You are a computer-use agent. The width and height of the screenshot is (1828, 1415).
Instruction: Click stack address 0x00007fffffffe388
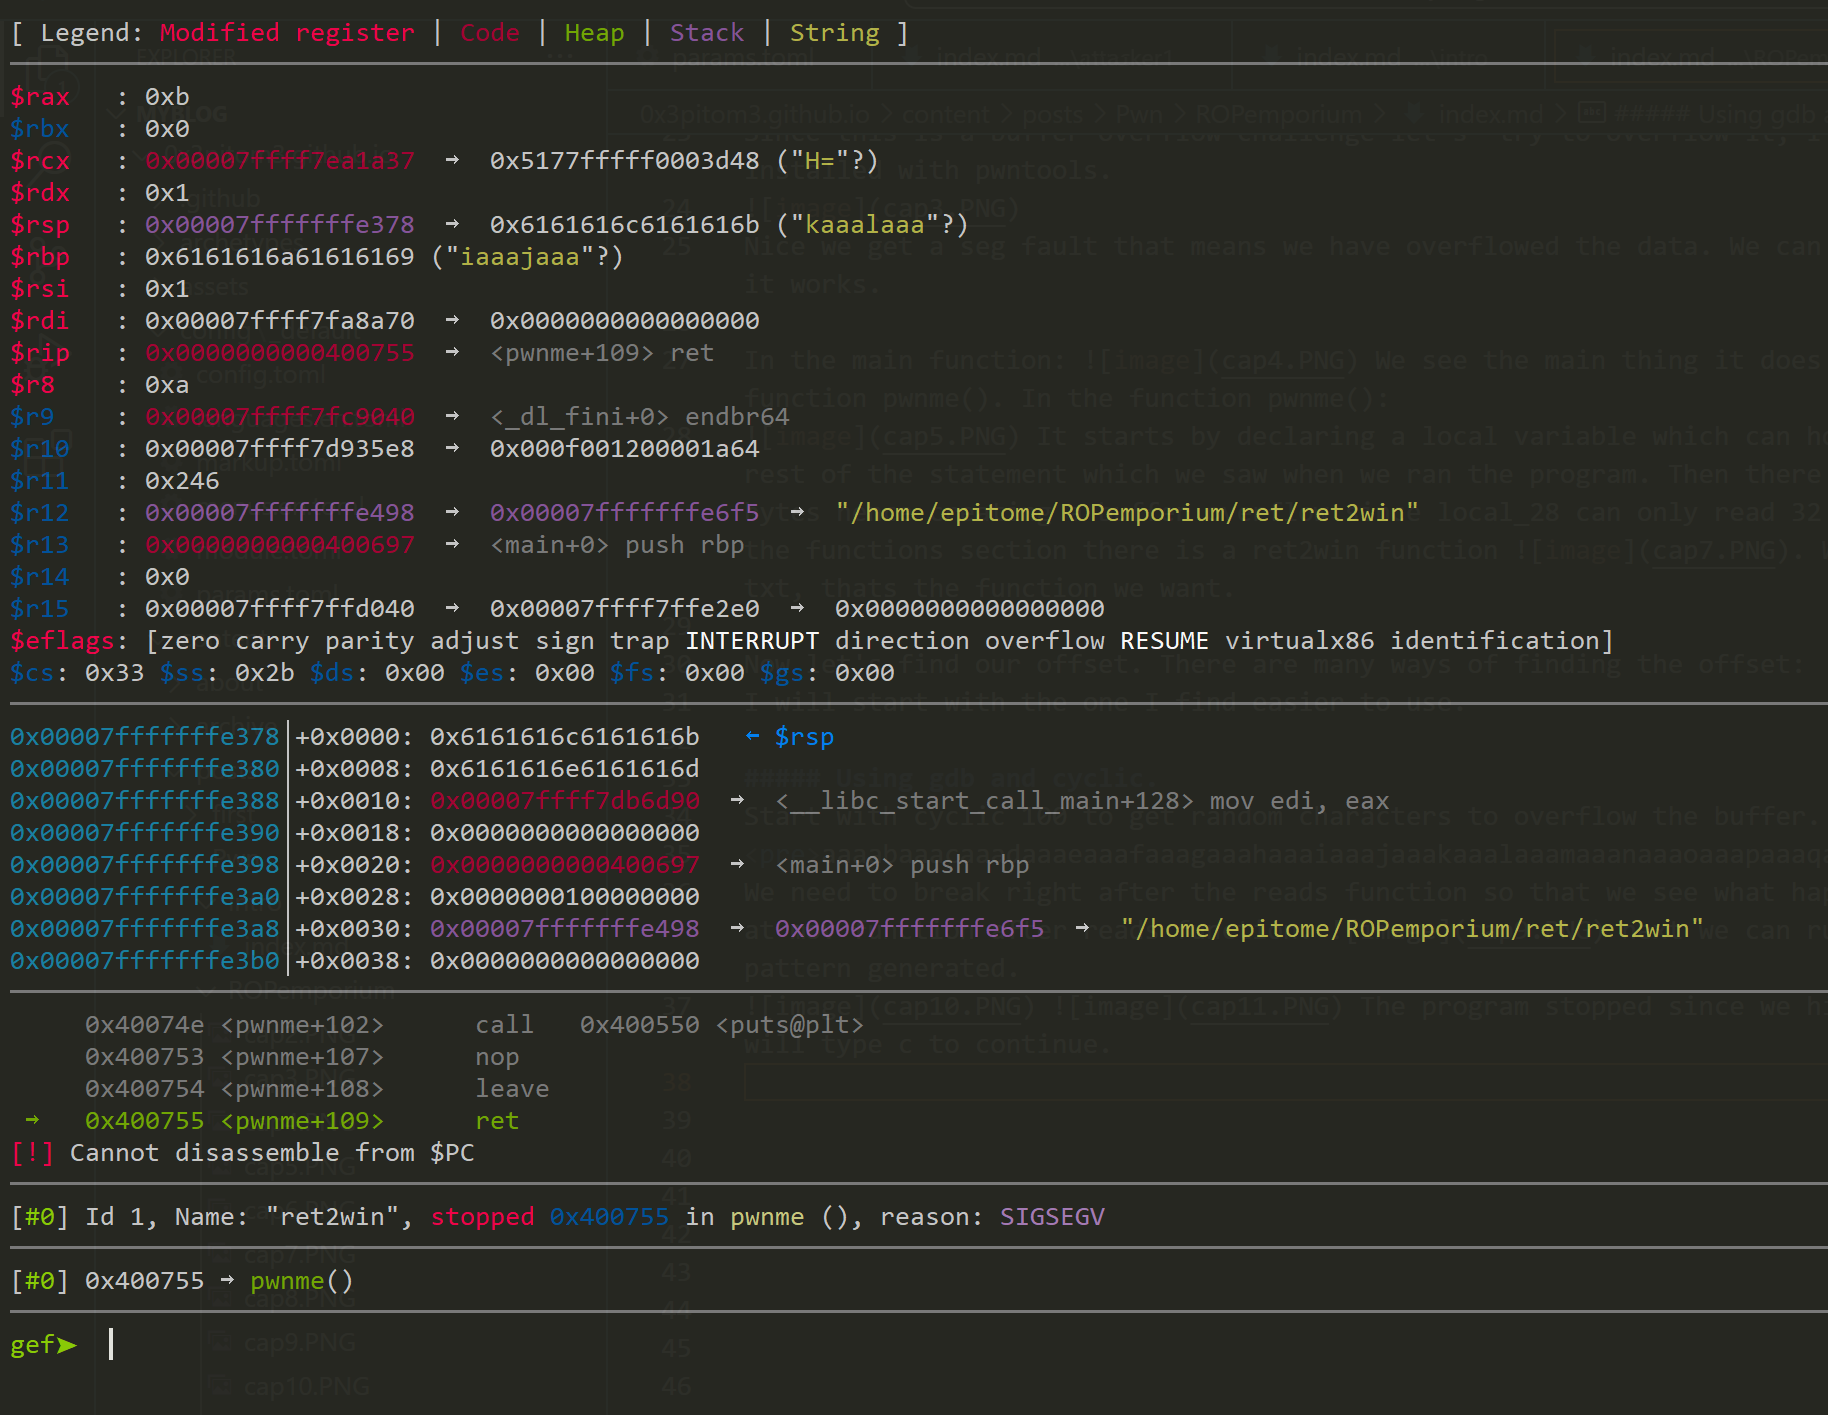(145, 801)
